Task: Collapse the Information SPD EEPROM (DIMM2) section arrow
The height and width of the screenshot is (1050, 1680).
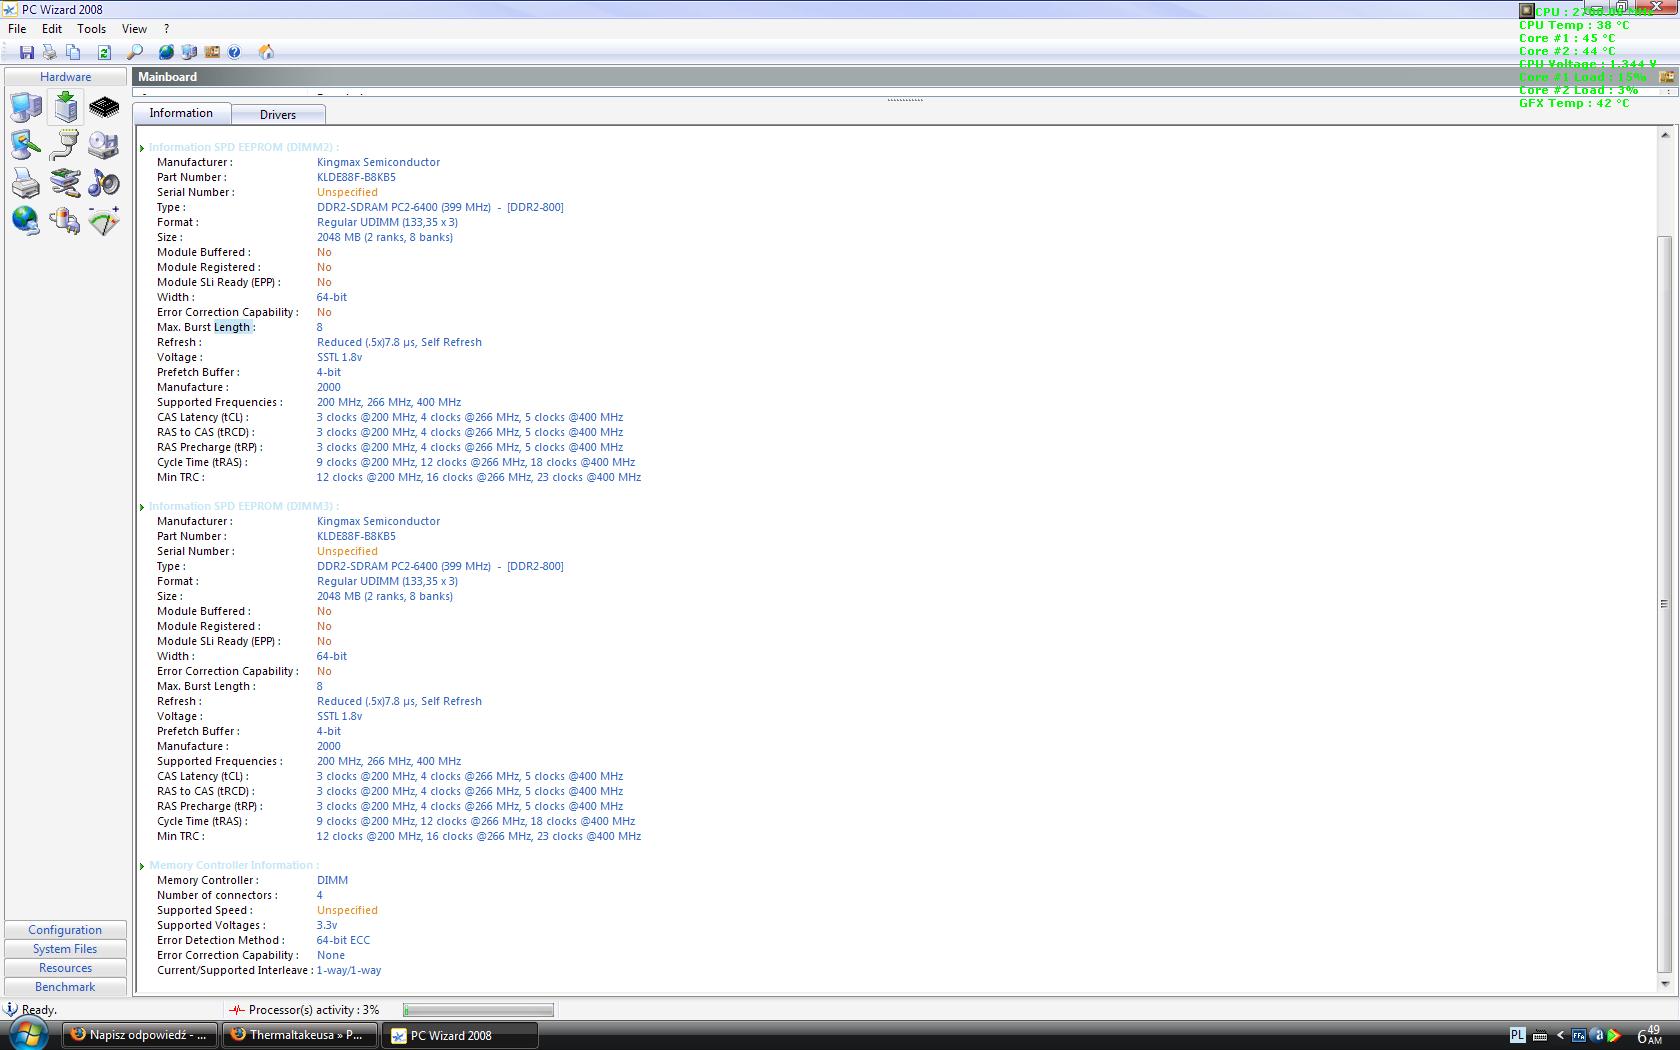Action: point(142,148)
